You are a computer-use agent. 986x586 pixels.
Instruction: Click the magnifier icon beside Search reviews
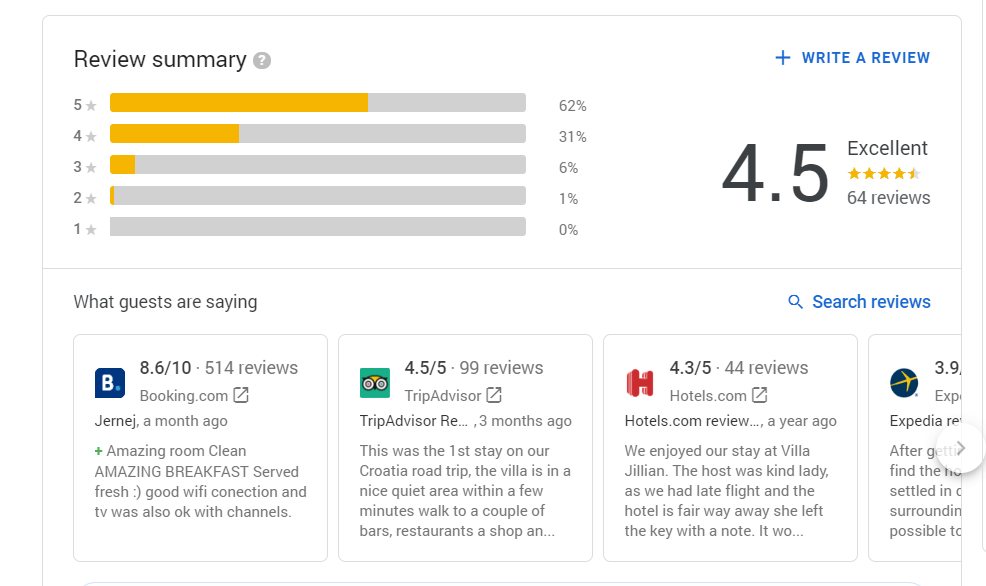[x=795, y=302]
